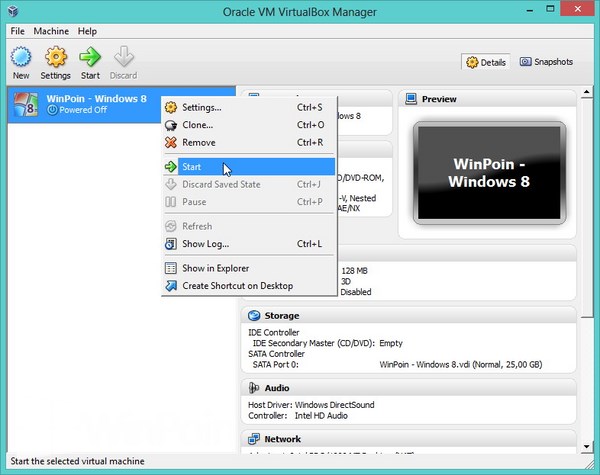This screenshot has width=600, height=475.
Task: Choose Create Shortcut on Desktop
Action: click(249, 286)
